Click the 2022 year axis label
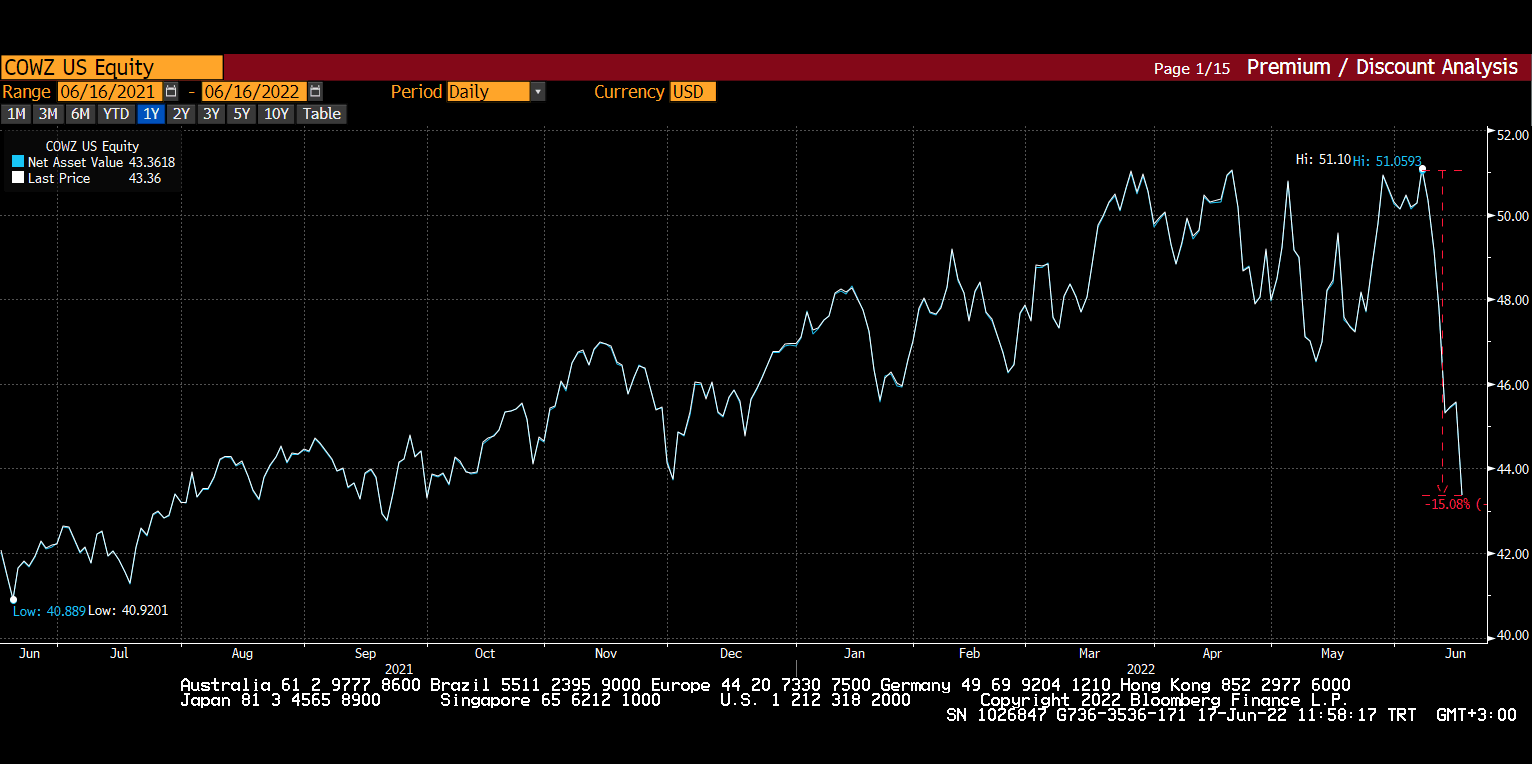Screen dimensions: 1532x764 (1141, 668)
